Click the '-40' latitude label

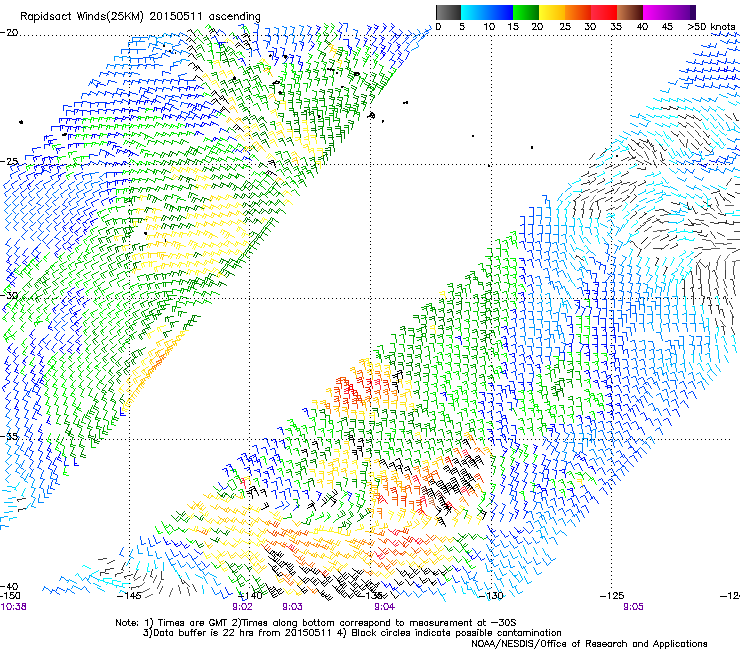coord(9,587)
